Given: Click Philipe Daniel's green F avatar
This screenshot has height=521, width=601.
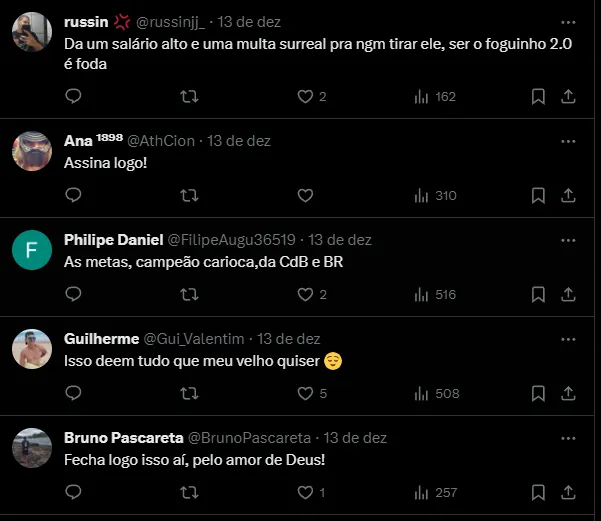Looking at the screenshot, I should tap(32, 251).
